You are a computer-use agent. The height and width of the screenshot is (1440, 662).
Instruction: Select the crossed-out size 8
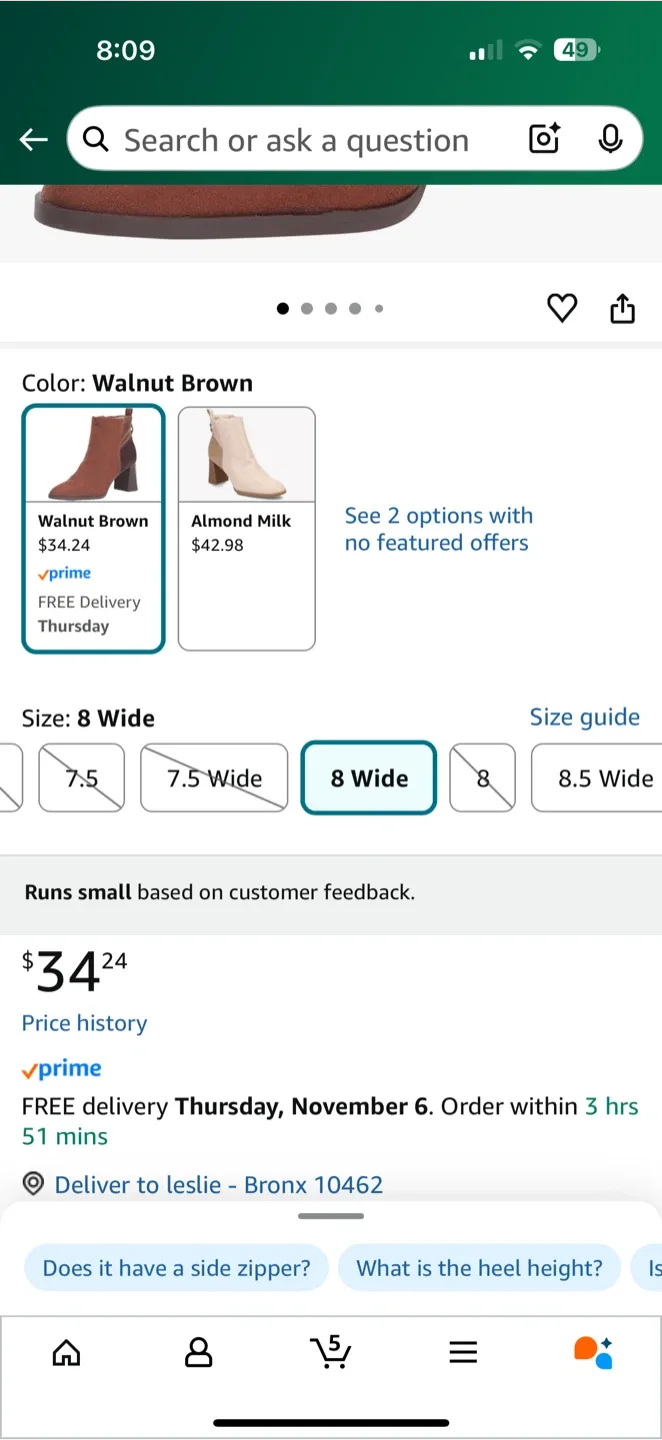(482, 778)
